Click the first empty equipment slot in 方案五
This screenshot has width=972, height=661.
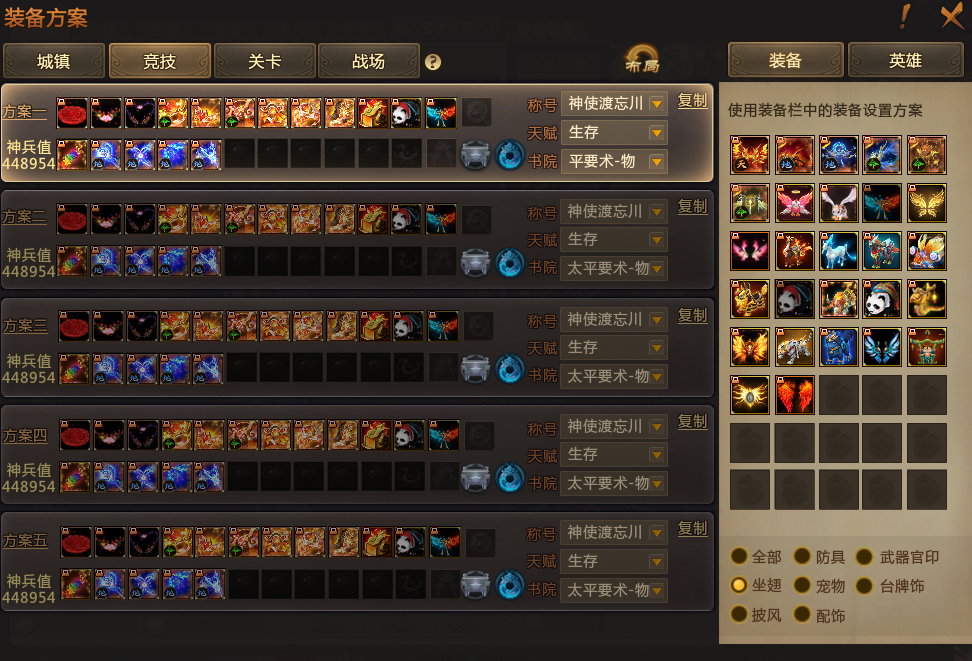point(244,585)
